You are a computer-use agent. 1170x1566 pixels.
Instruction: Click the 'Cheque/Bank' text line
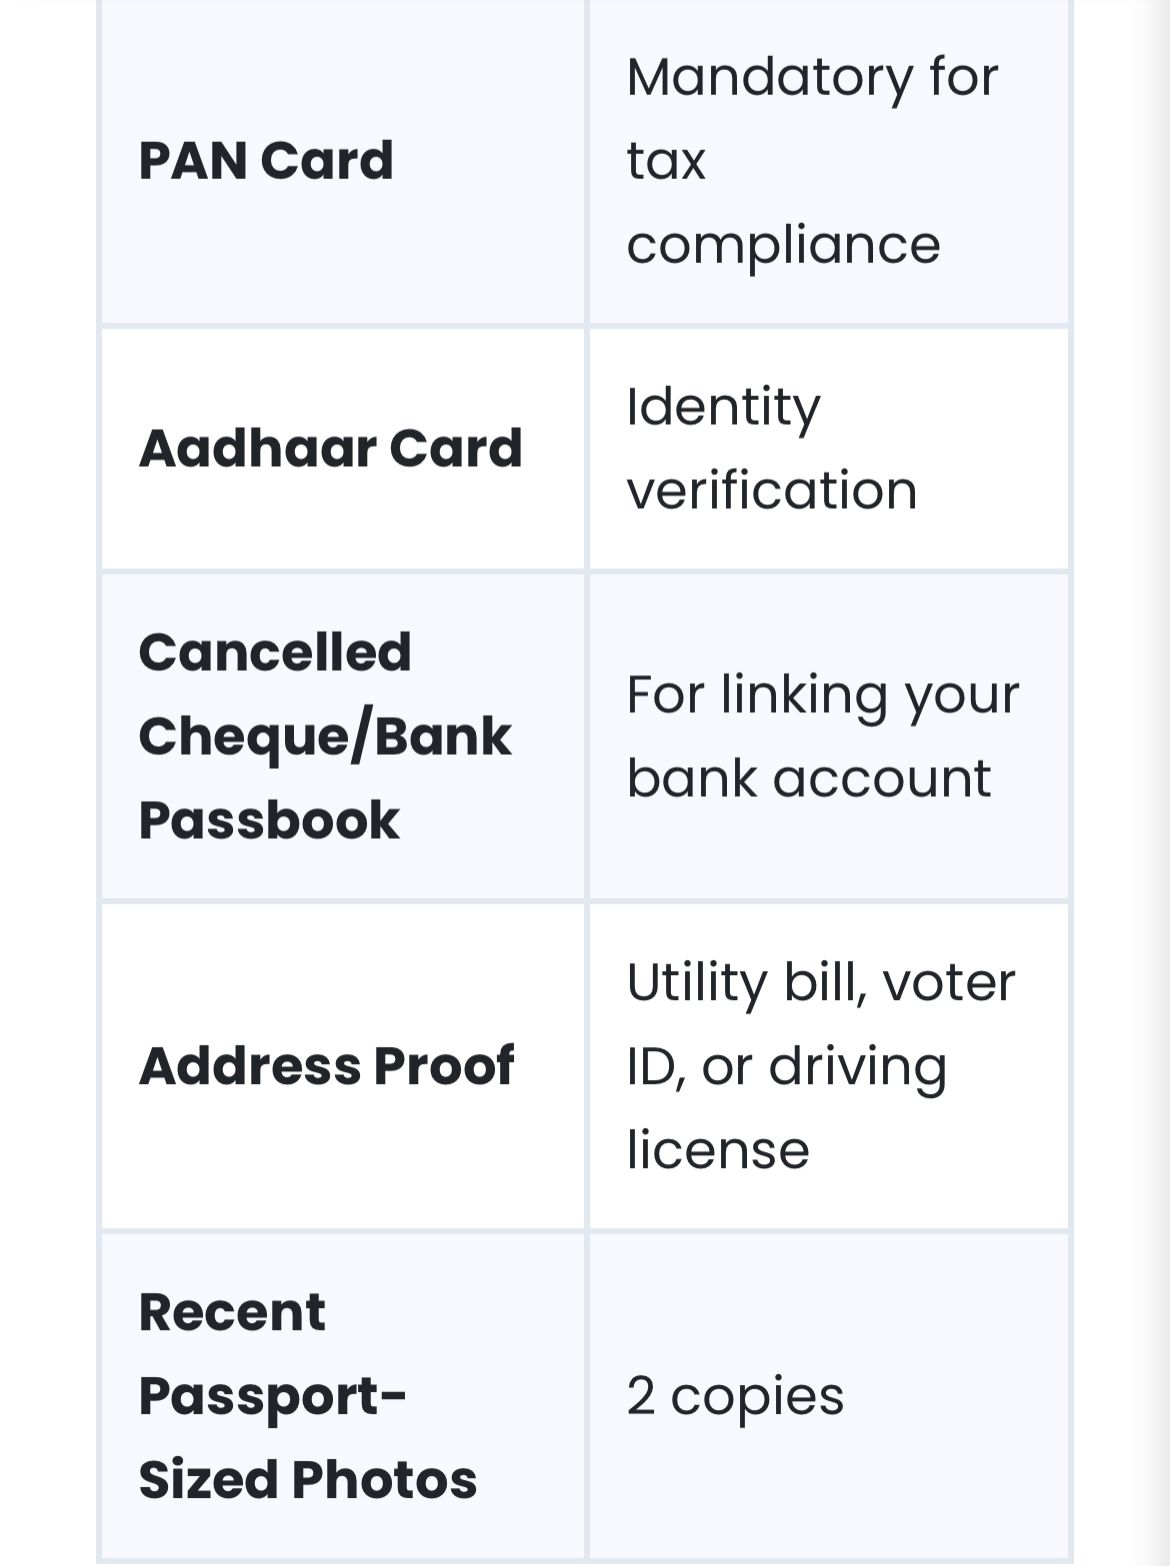[x=324, y=737]
